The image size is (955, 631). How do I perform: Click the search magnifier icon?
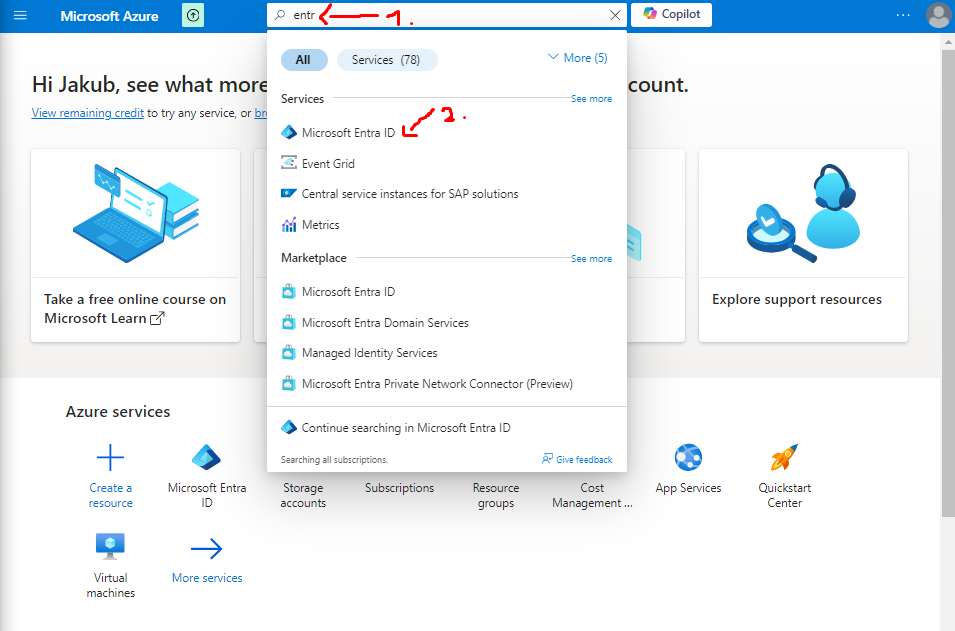click(x=280, y=15)
